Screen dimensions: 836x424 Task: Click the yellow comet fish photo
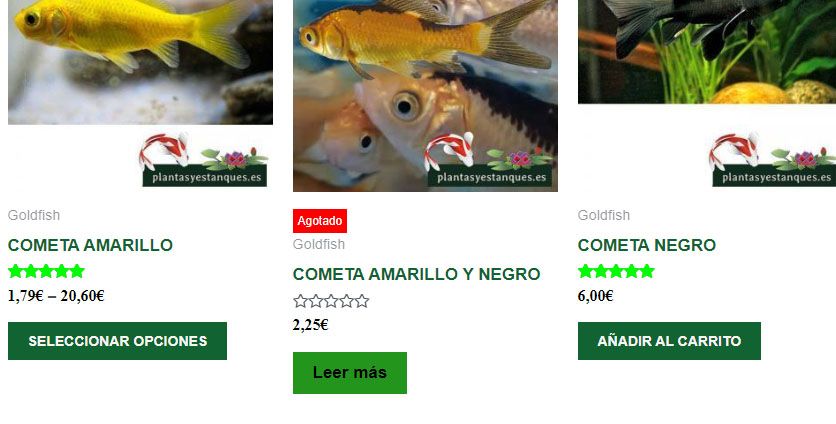[140, 62]
